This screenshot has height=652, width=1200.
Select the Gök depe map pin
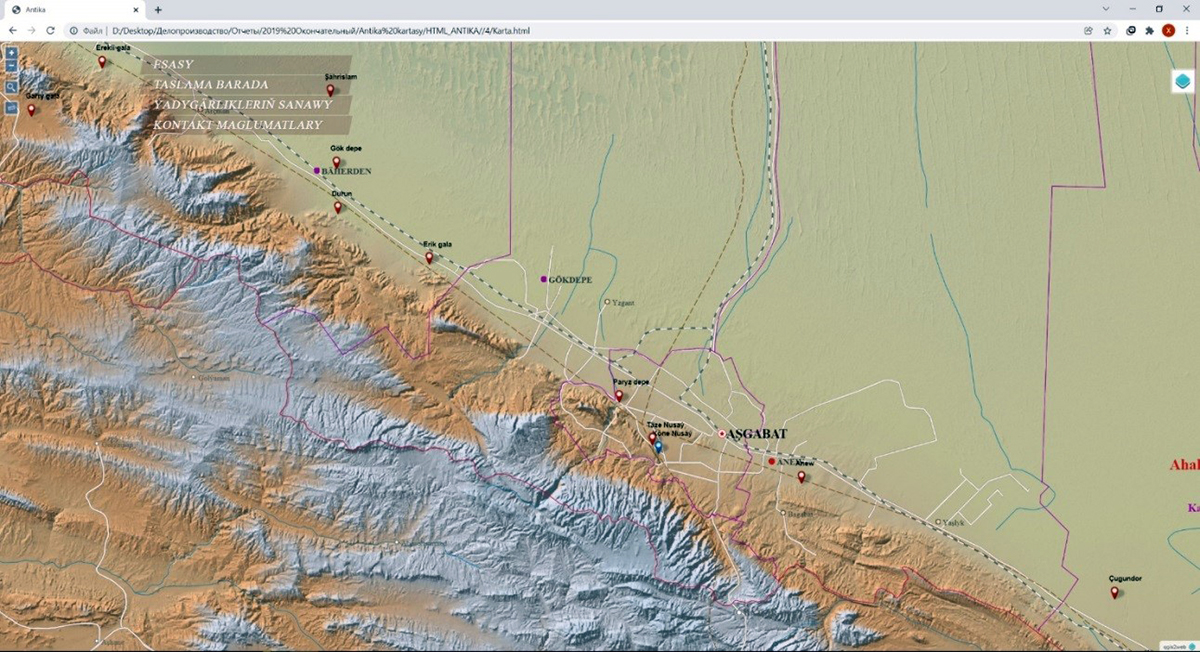[x=337, y=162]
